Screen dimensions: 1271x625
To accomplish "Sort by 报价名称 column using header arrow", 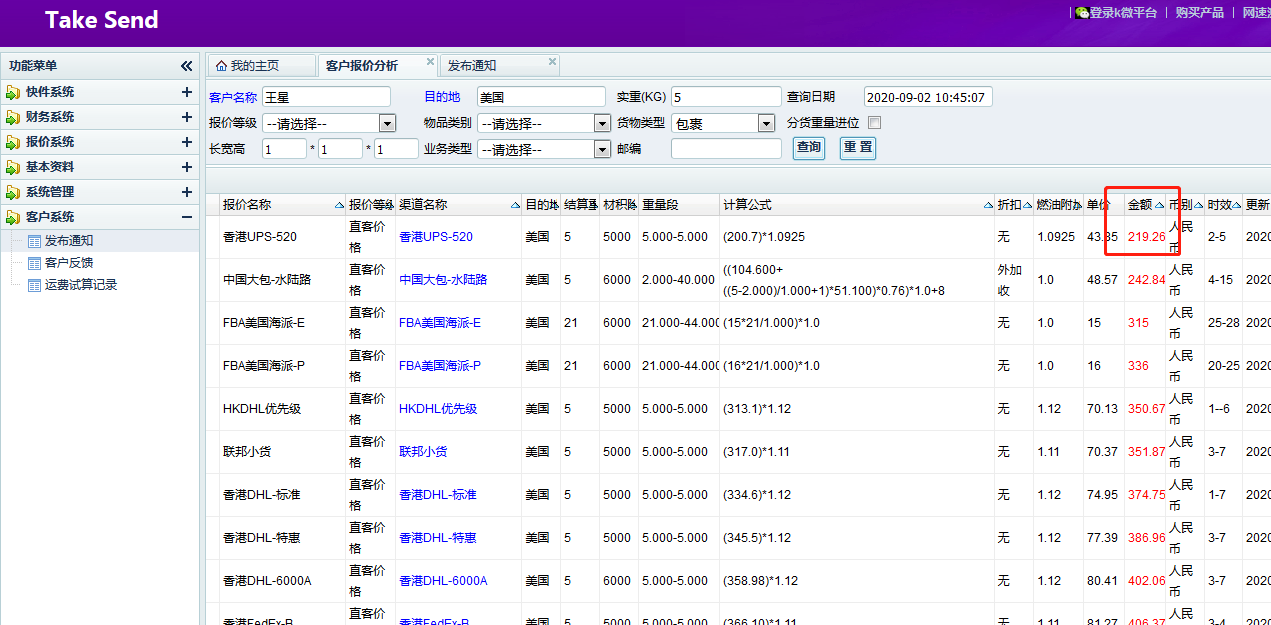I will pos(339,205).
